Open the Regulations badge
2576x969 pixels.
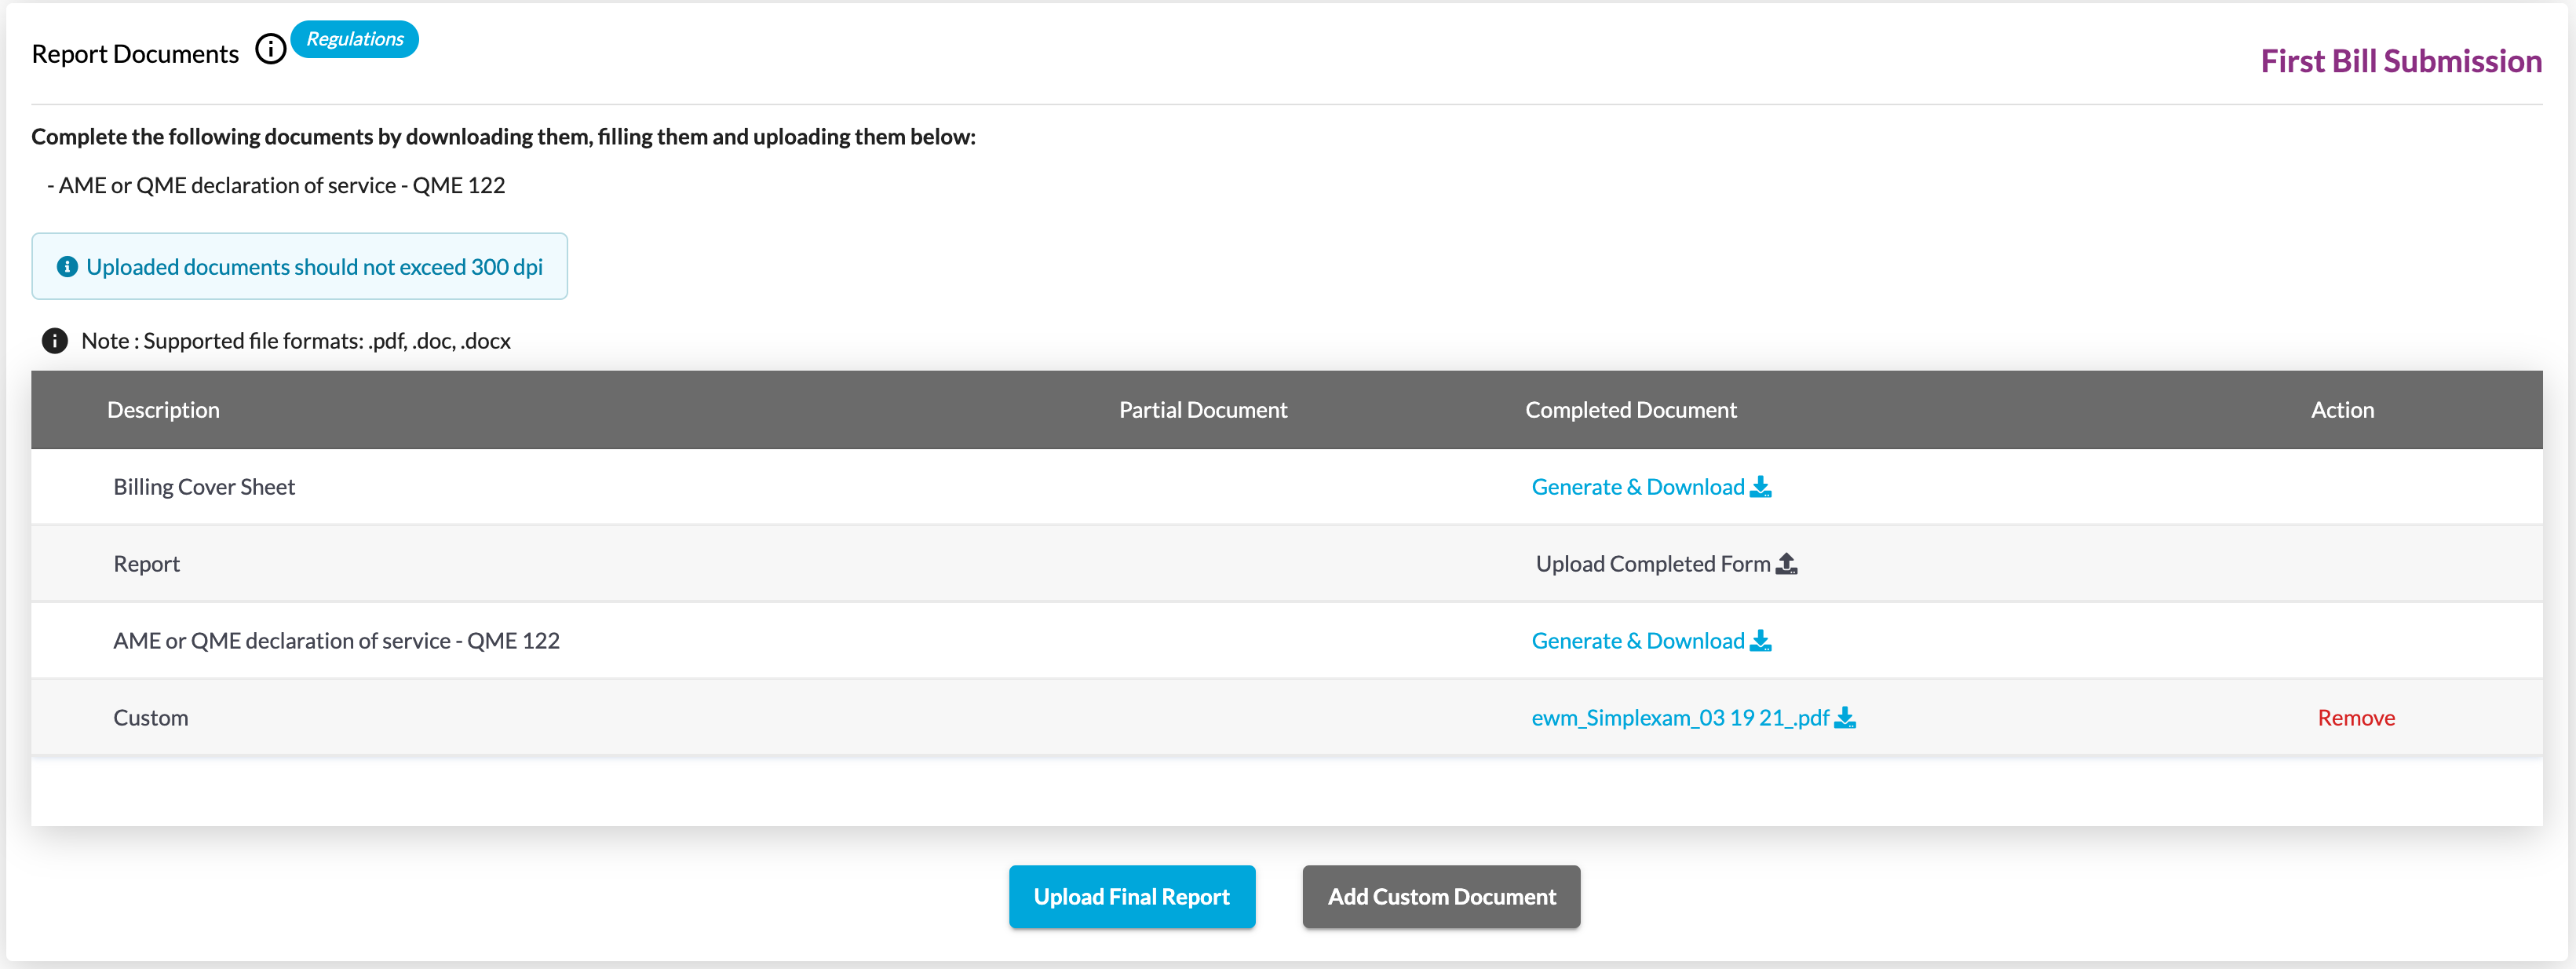click(354, 39)
